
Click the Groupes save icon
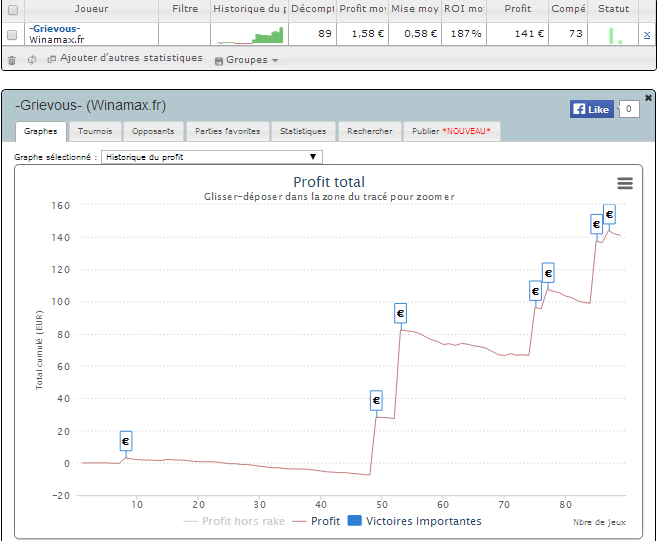[x=219, y=61]
